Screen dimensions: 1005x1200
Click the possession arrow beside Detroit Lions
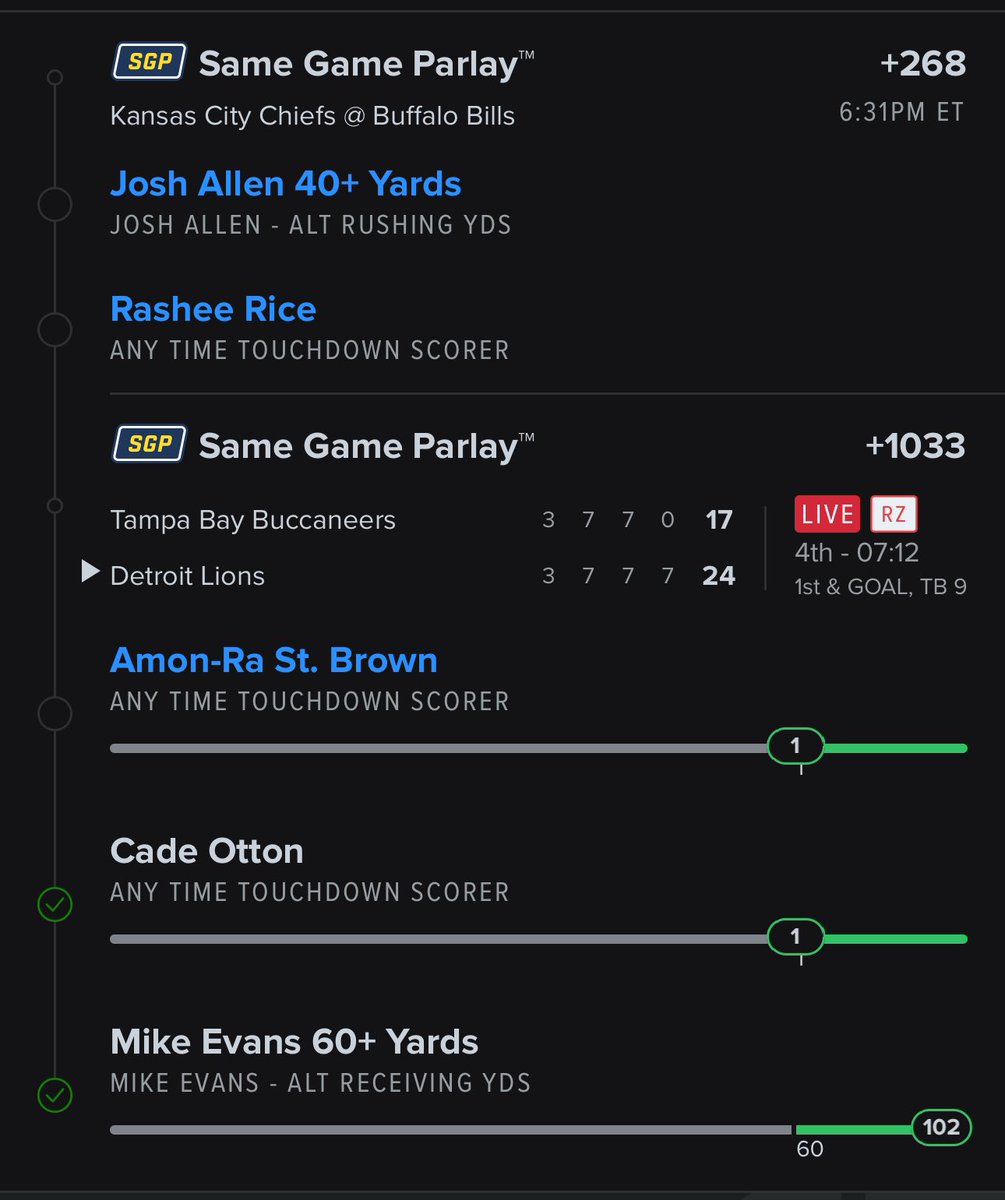(x=90, y=573)
